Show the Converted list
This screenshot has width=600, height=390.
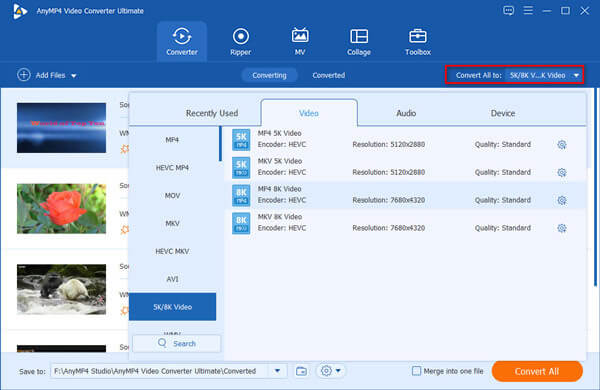click(x=329, y=75)
